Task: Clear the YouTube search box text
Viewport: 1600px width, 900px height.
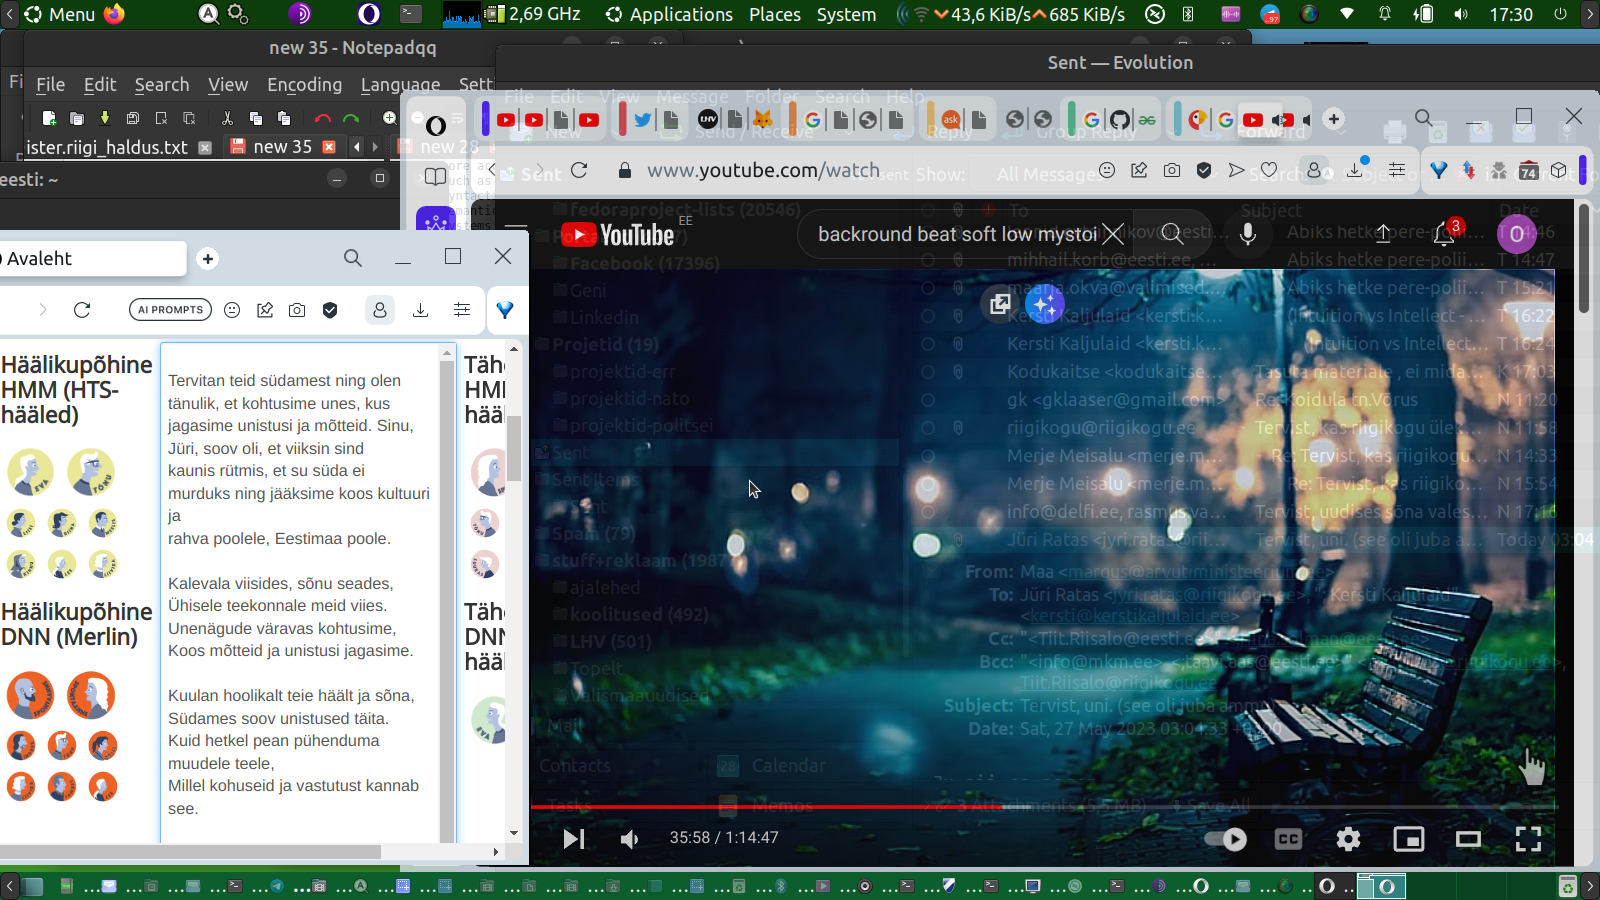Action: [x=1113, y=234]
